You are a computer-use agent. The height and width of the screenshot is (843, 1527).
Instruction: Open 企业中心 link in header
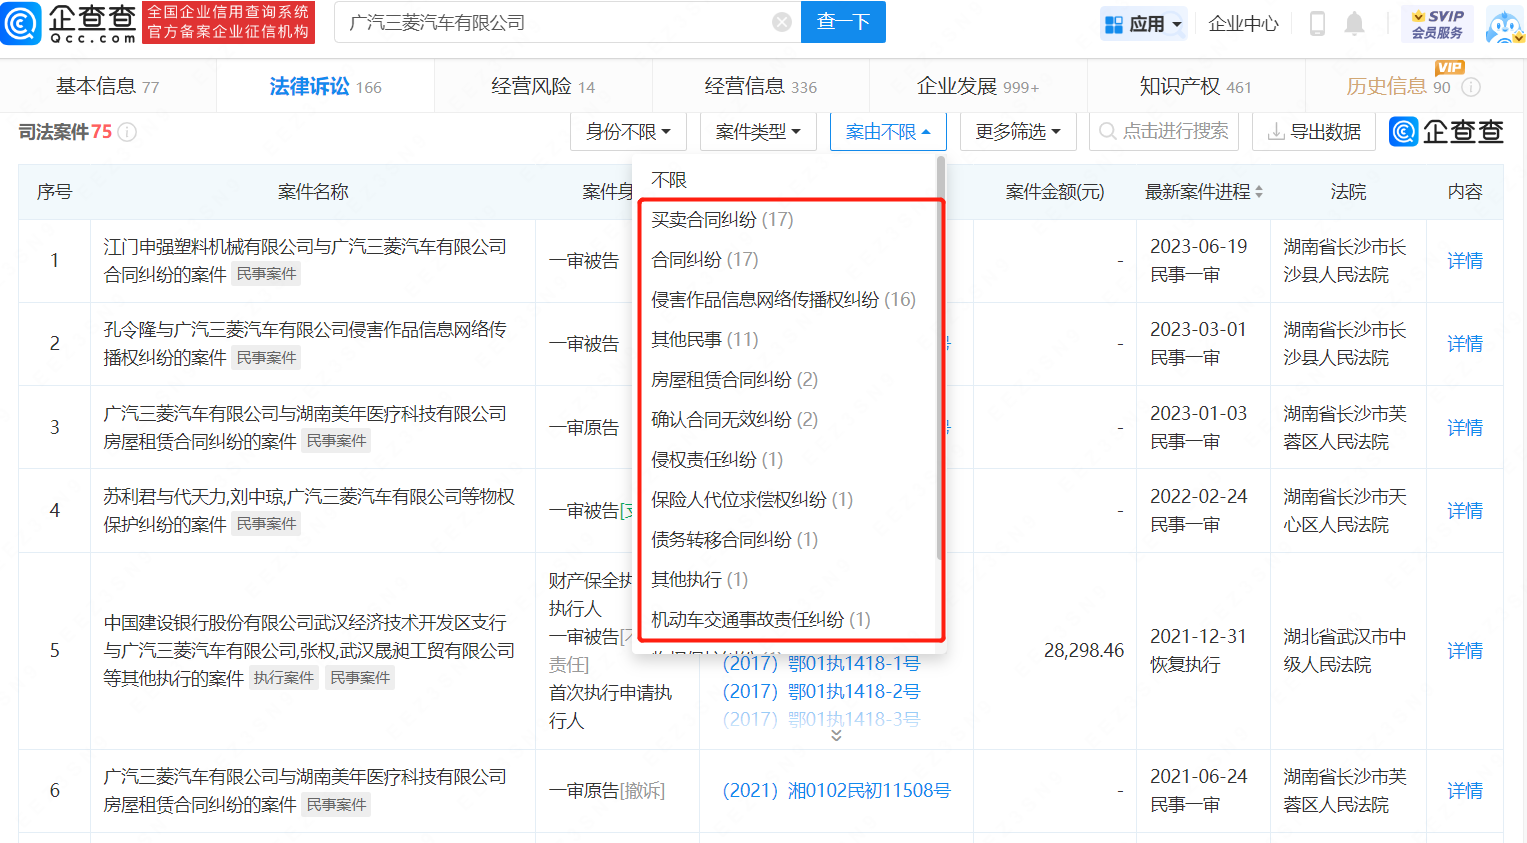tap(1243, 23)
